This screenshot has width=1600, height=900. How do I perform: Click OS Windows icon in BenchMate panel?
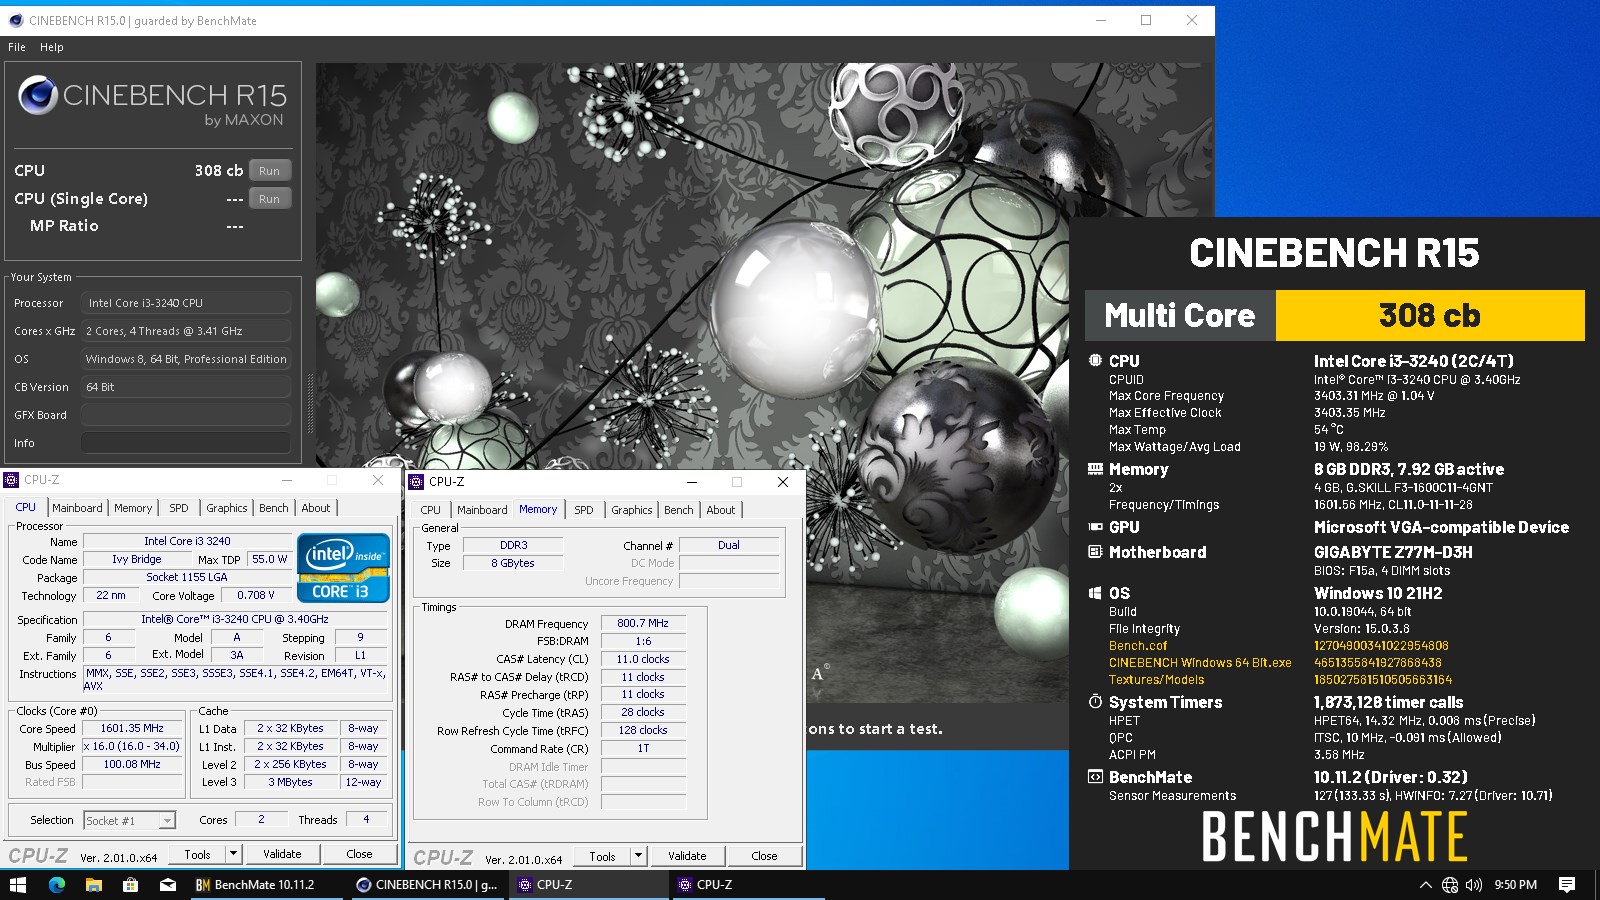[x=1095, y=593]
